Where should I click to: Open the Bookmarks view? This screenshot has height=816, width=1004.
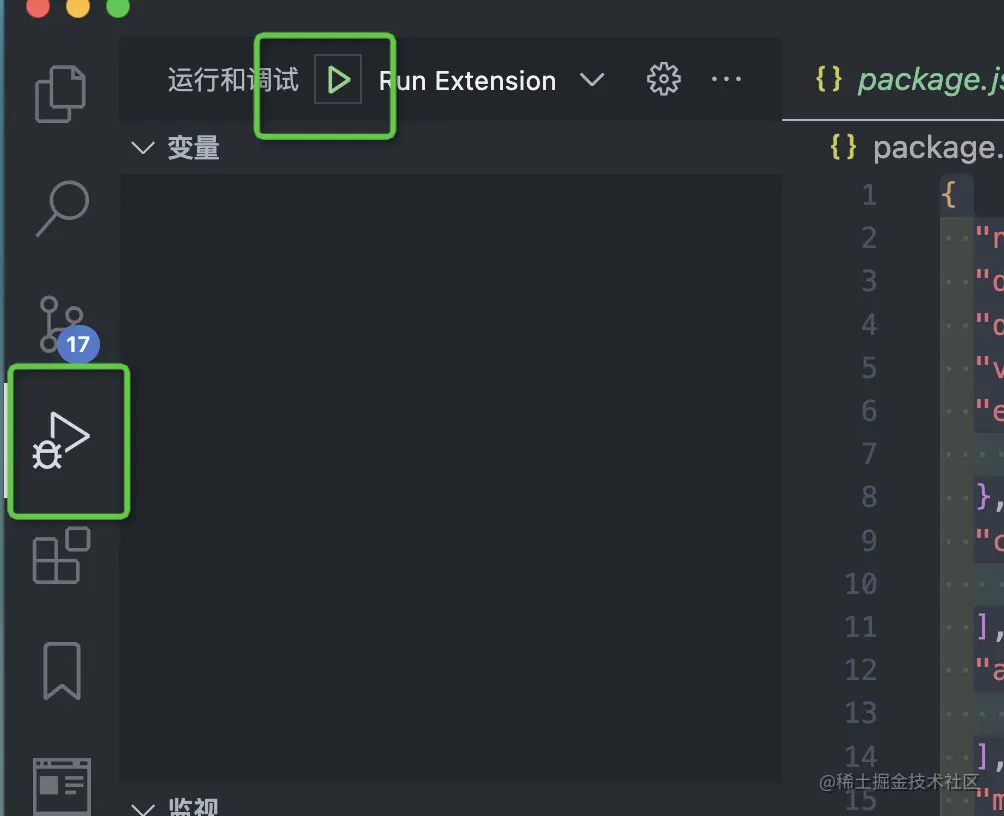pos(62,670)
